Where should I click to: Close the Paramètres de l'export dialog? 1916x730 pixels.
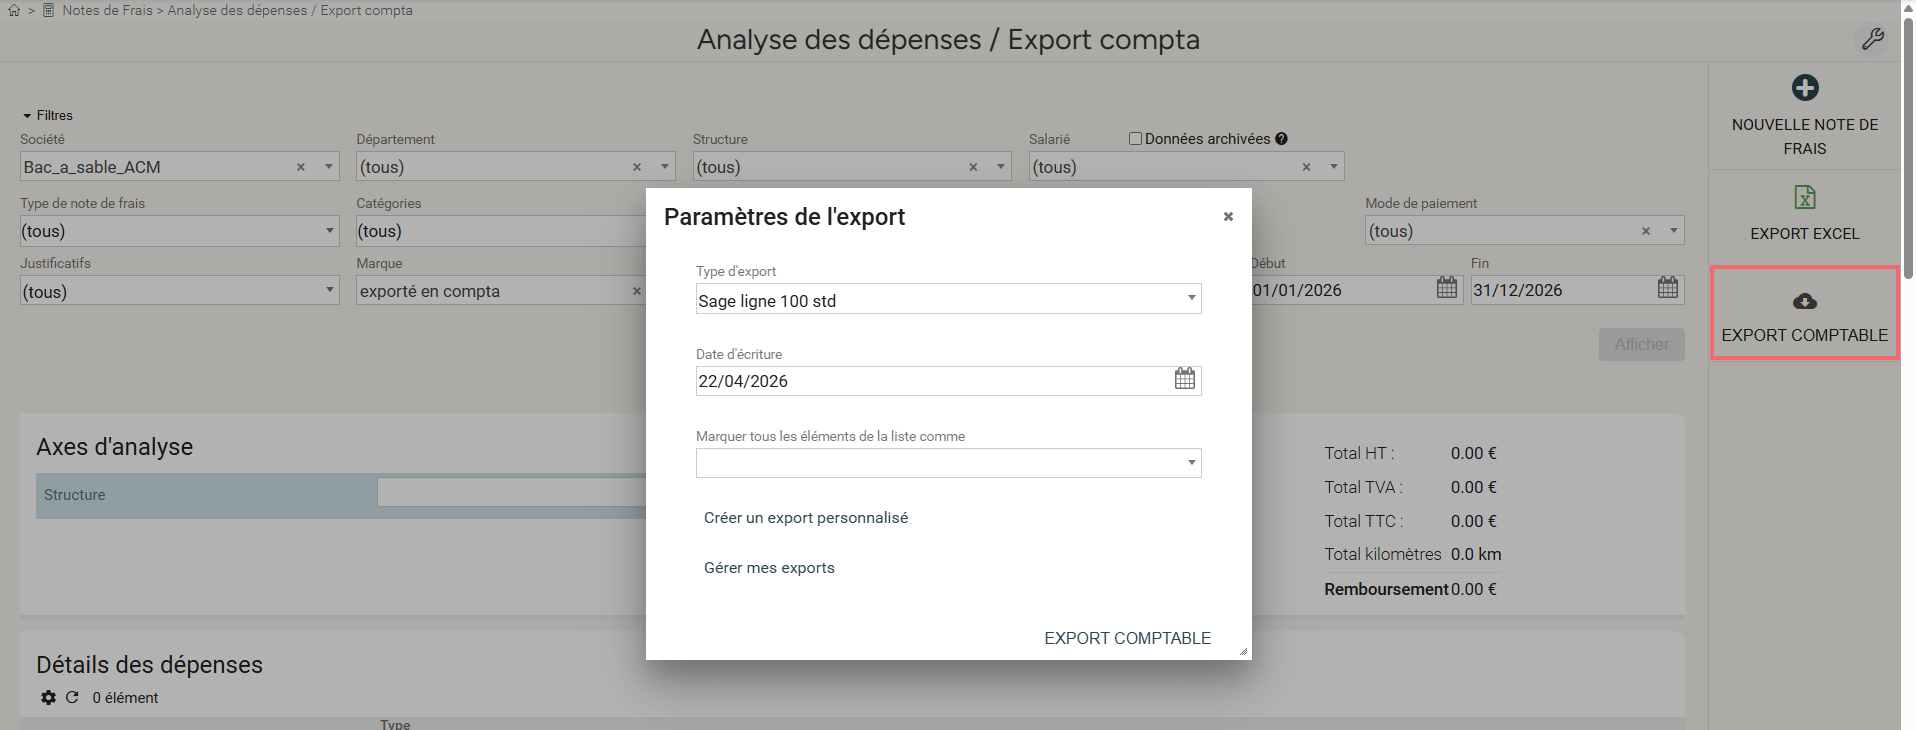1228,217
